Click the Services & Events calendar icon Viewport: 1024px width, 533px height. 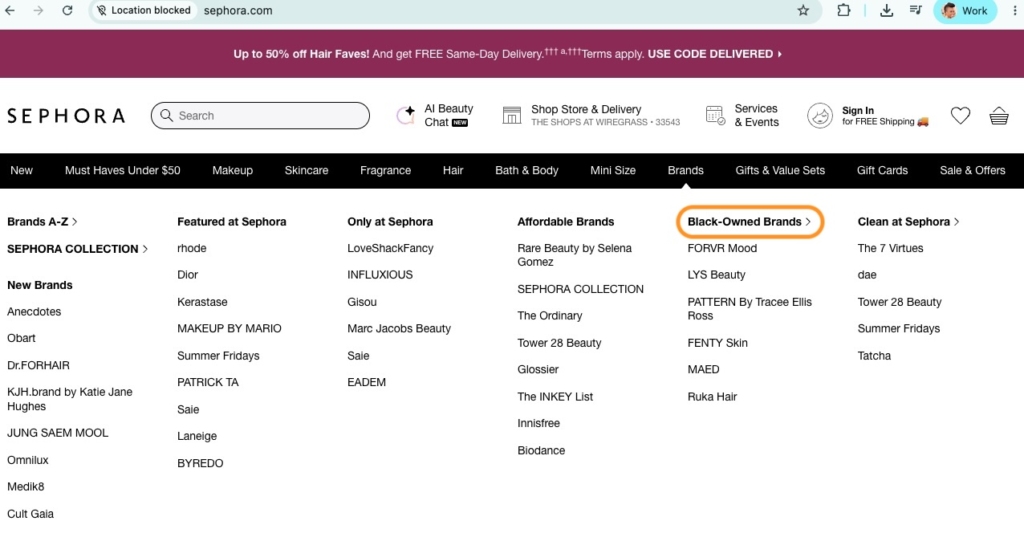[x=715, y=116]
